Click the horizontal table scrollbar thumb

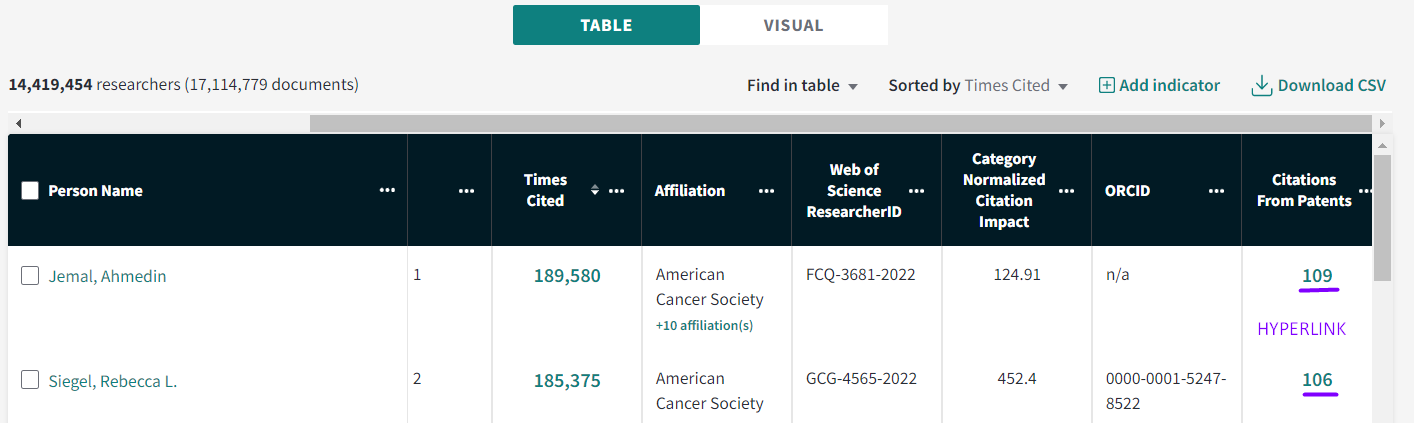pyautogui.click(x=840, y=123)
